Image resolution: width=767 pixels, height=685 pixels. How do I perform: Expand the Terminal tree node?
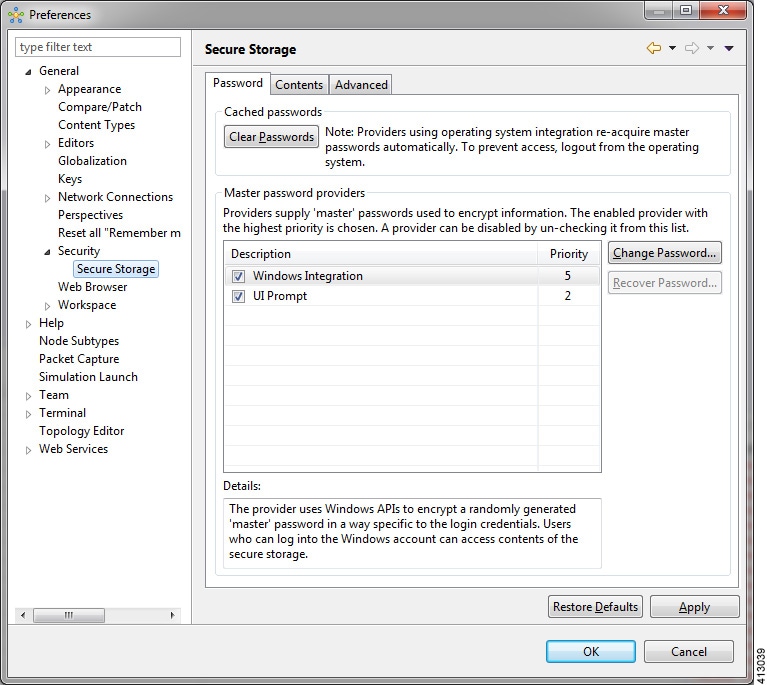[28, 414]
